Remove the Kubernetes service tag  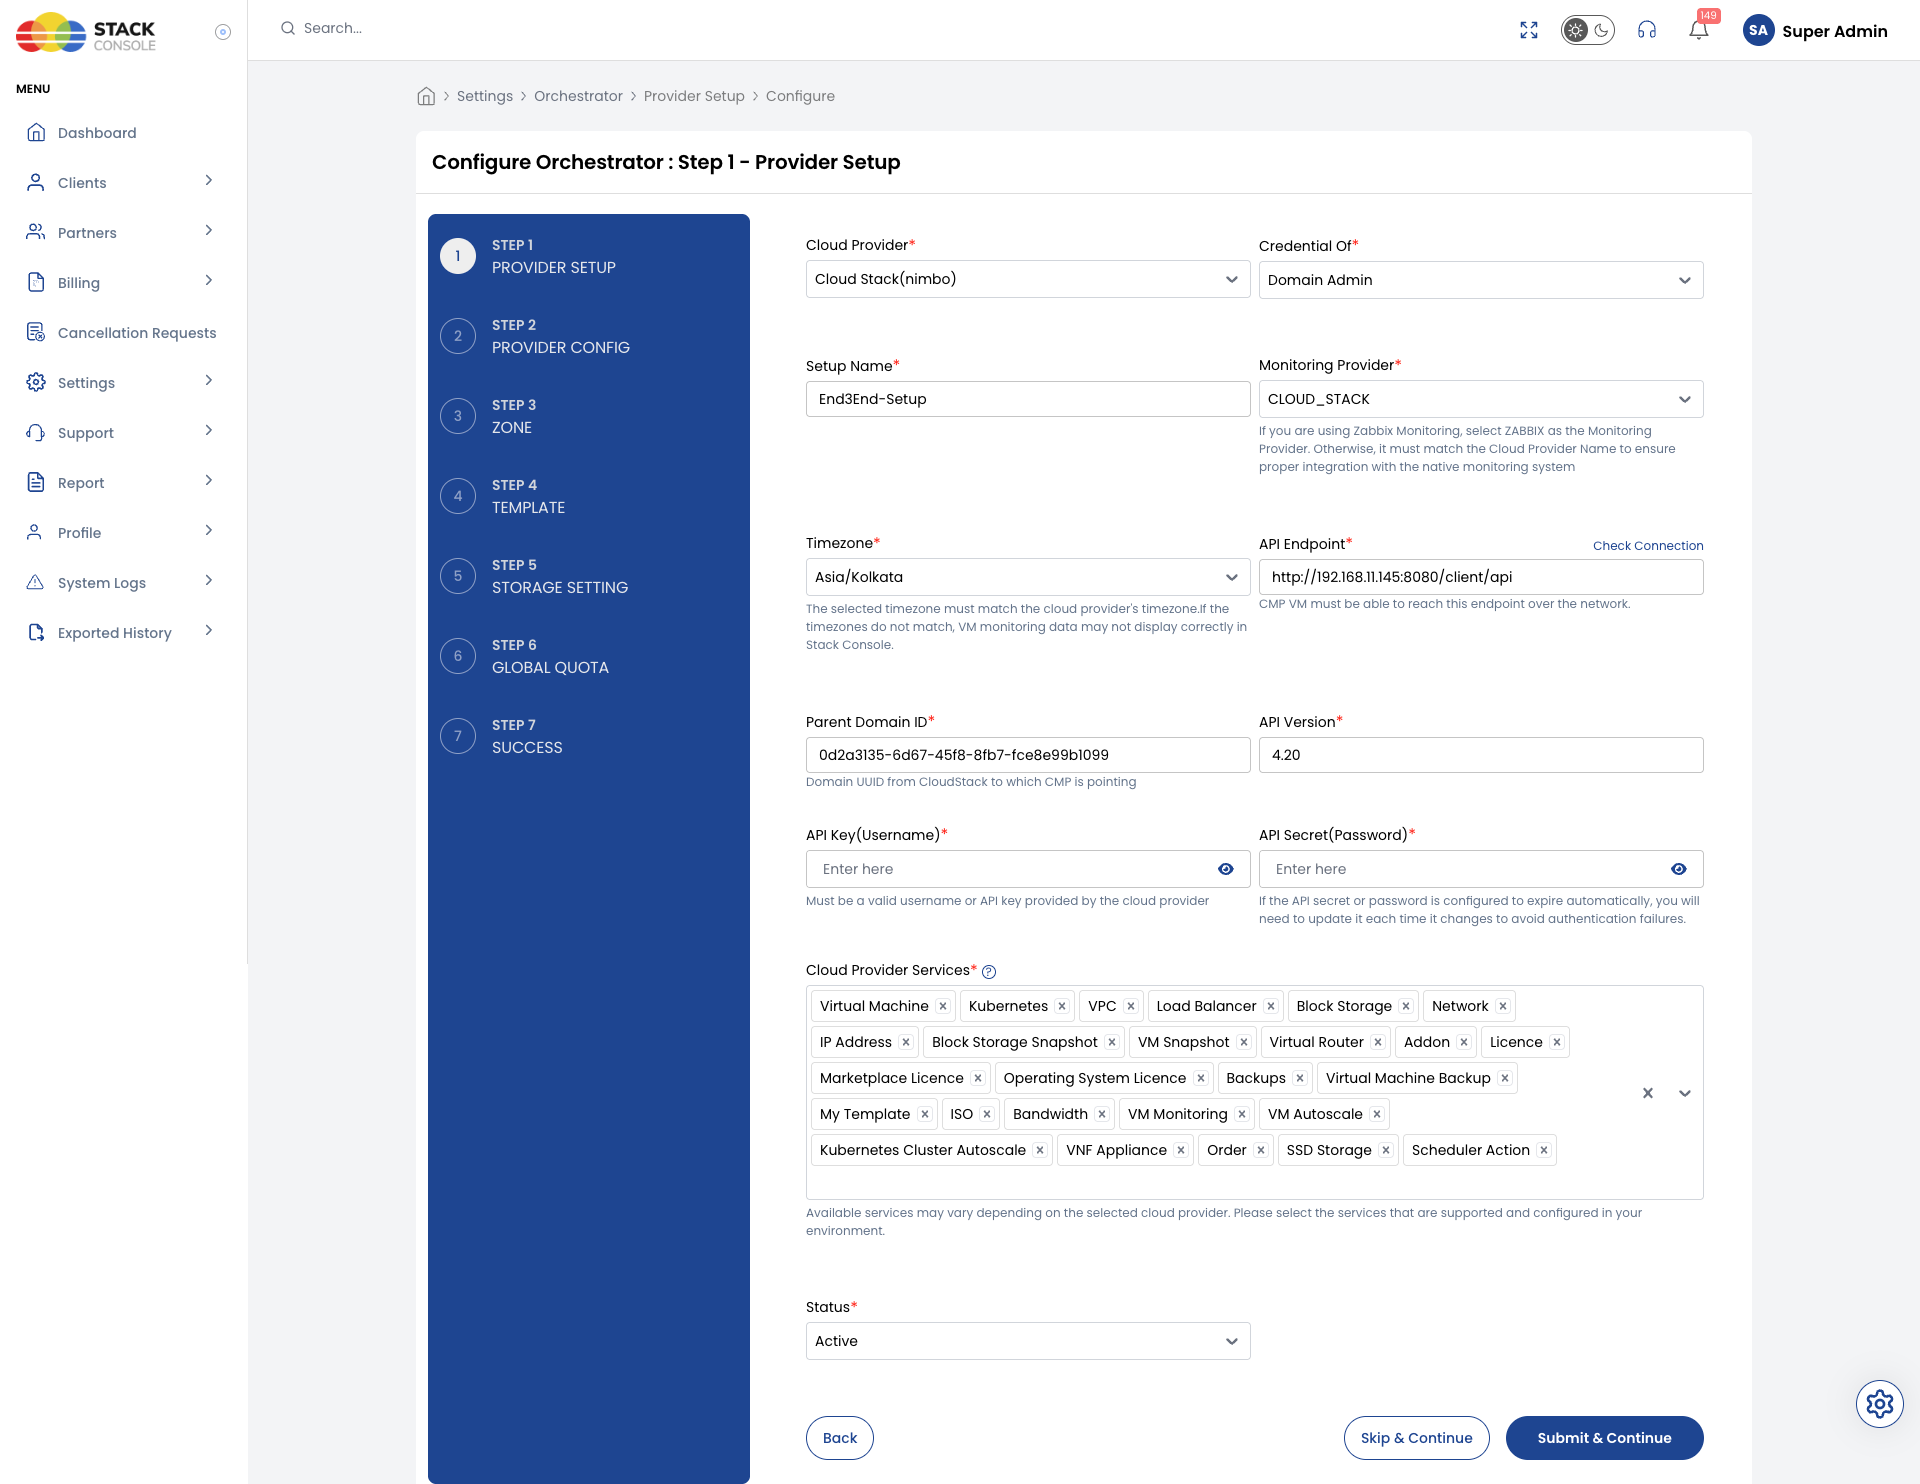tap(1062, 1006)
